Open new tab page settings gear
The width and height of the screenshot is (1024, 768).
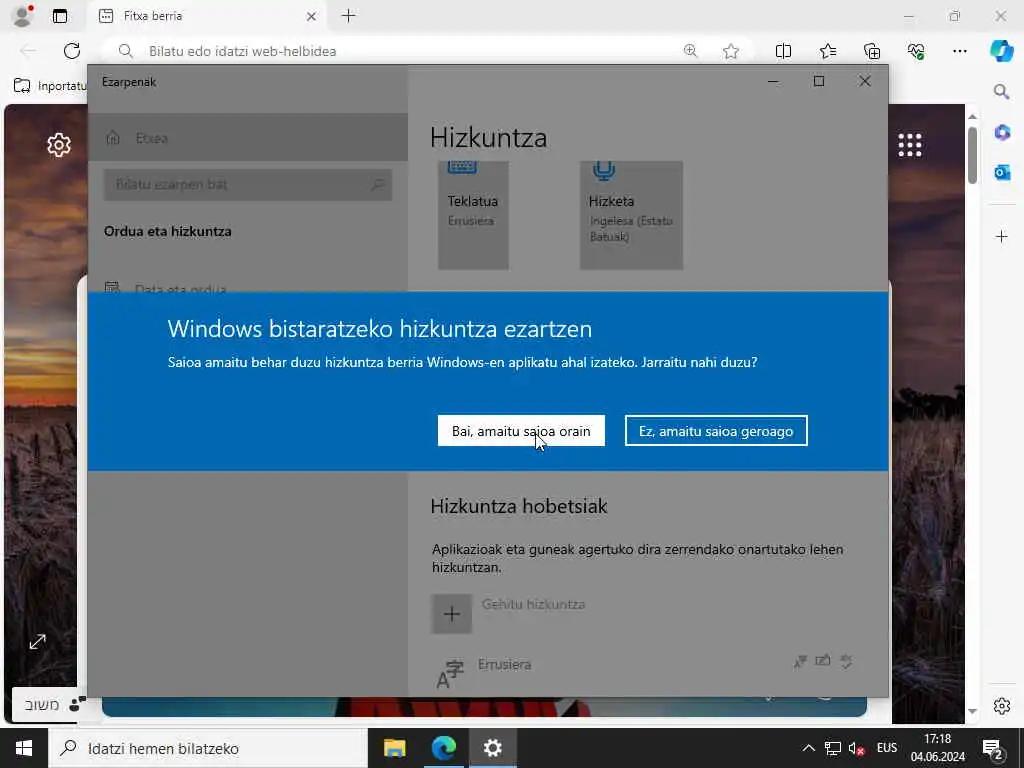pos(59,144)
